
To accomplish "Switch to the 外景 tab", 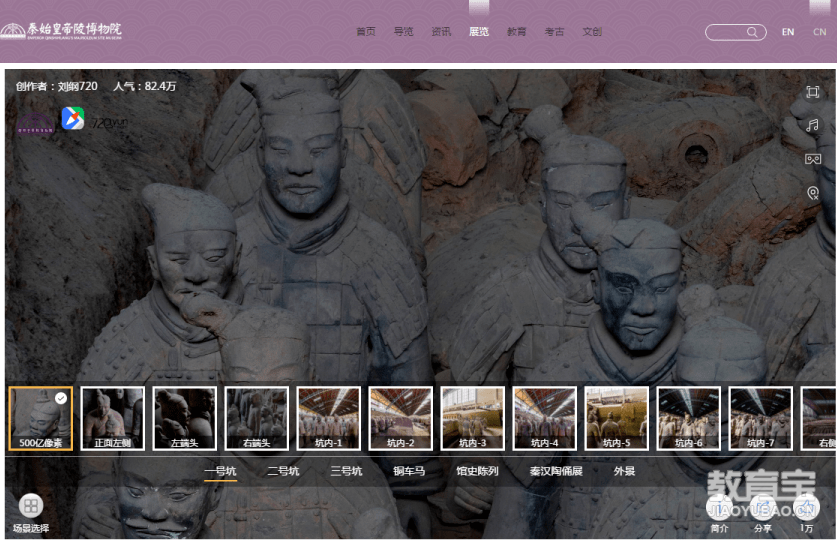I will coord(625,471).
